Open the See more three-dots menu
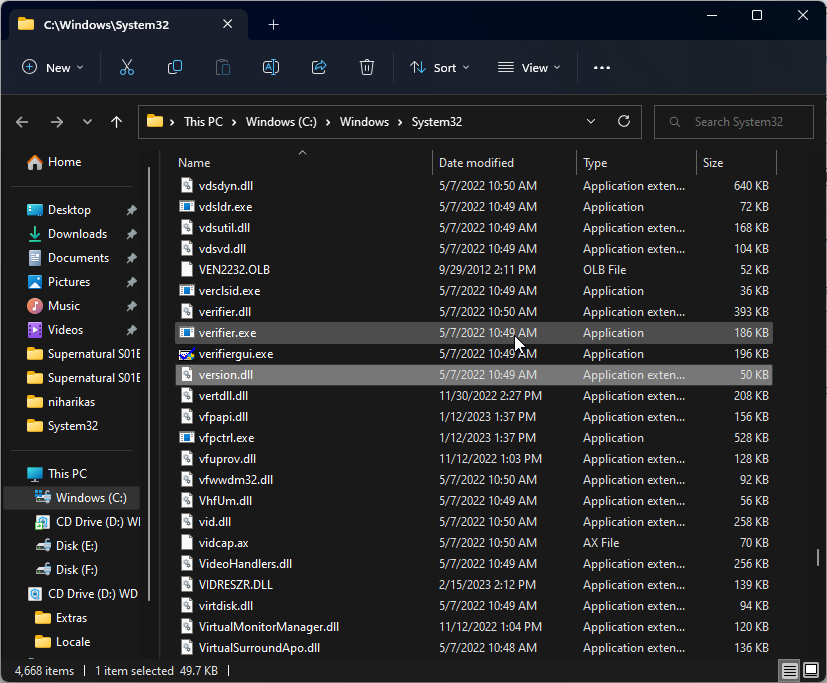The image size is (827, 683). coord(601,67)
